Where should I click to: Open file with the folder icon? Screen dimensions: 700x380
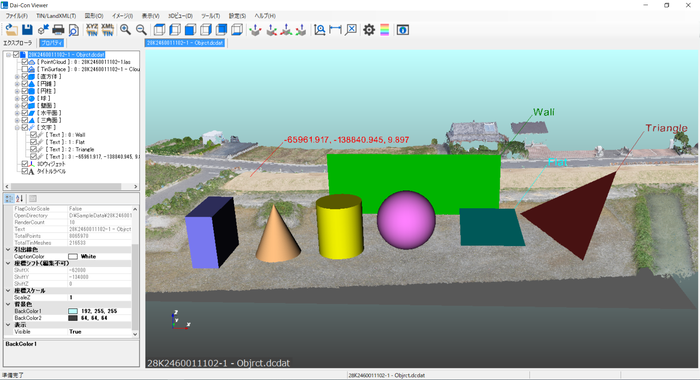point(12,30)
